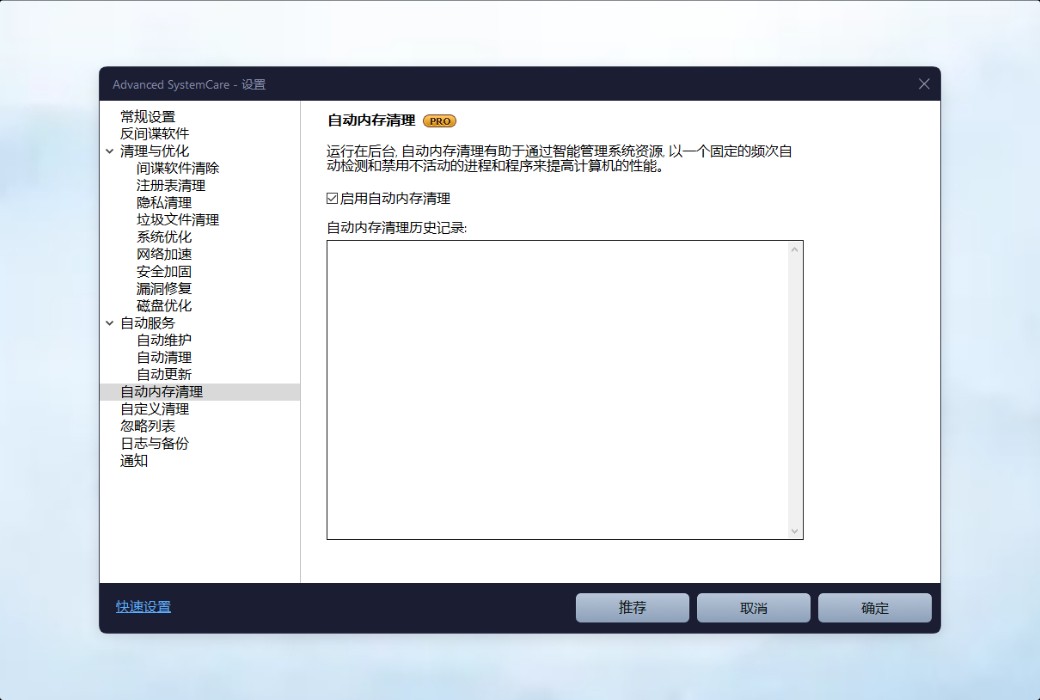The image size is (1040, 700).
Task: Click history list scrollbar down arrow
Action: (795, 531)
